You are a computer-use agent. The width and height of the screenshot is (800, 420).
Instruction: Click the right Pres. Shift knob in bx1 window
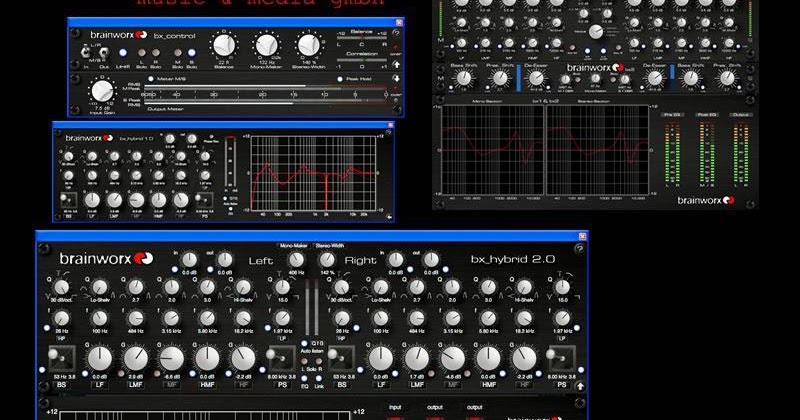click(x=727, y=78)
